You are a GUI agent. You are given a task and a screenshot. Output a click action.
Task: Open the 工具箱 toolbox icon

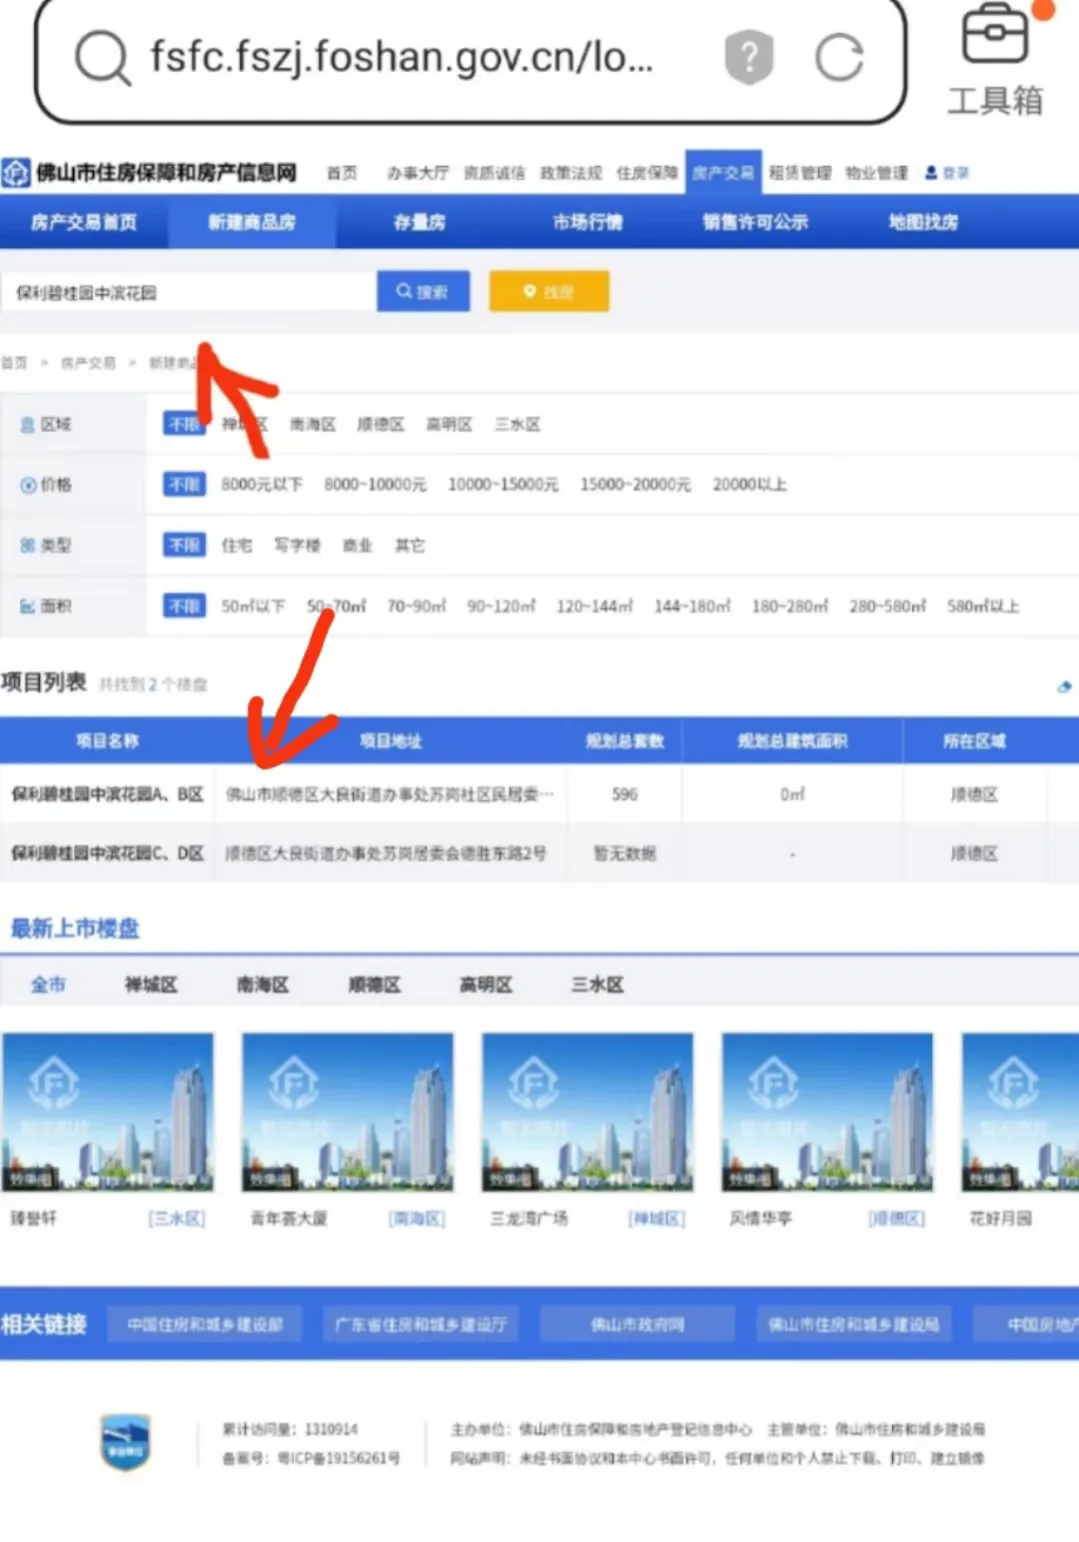(x=994, y=36)
